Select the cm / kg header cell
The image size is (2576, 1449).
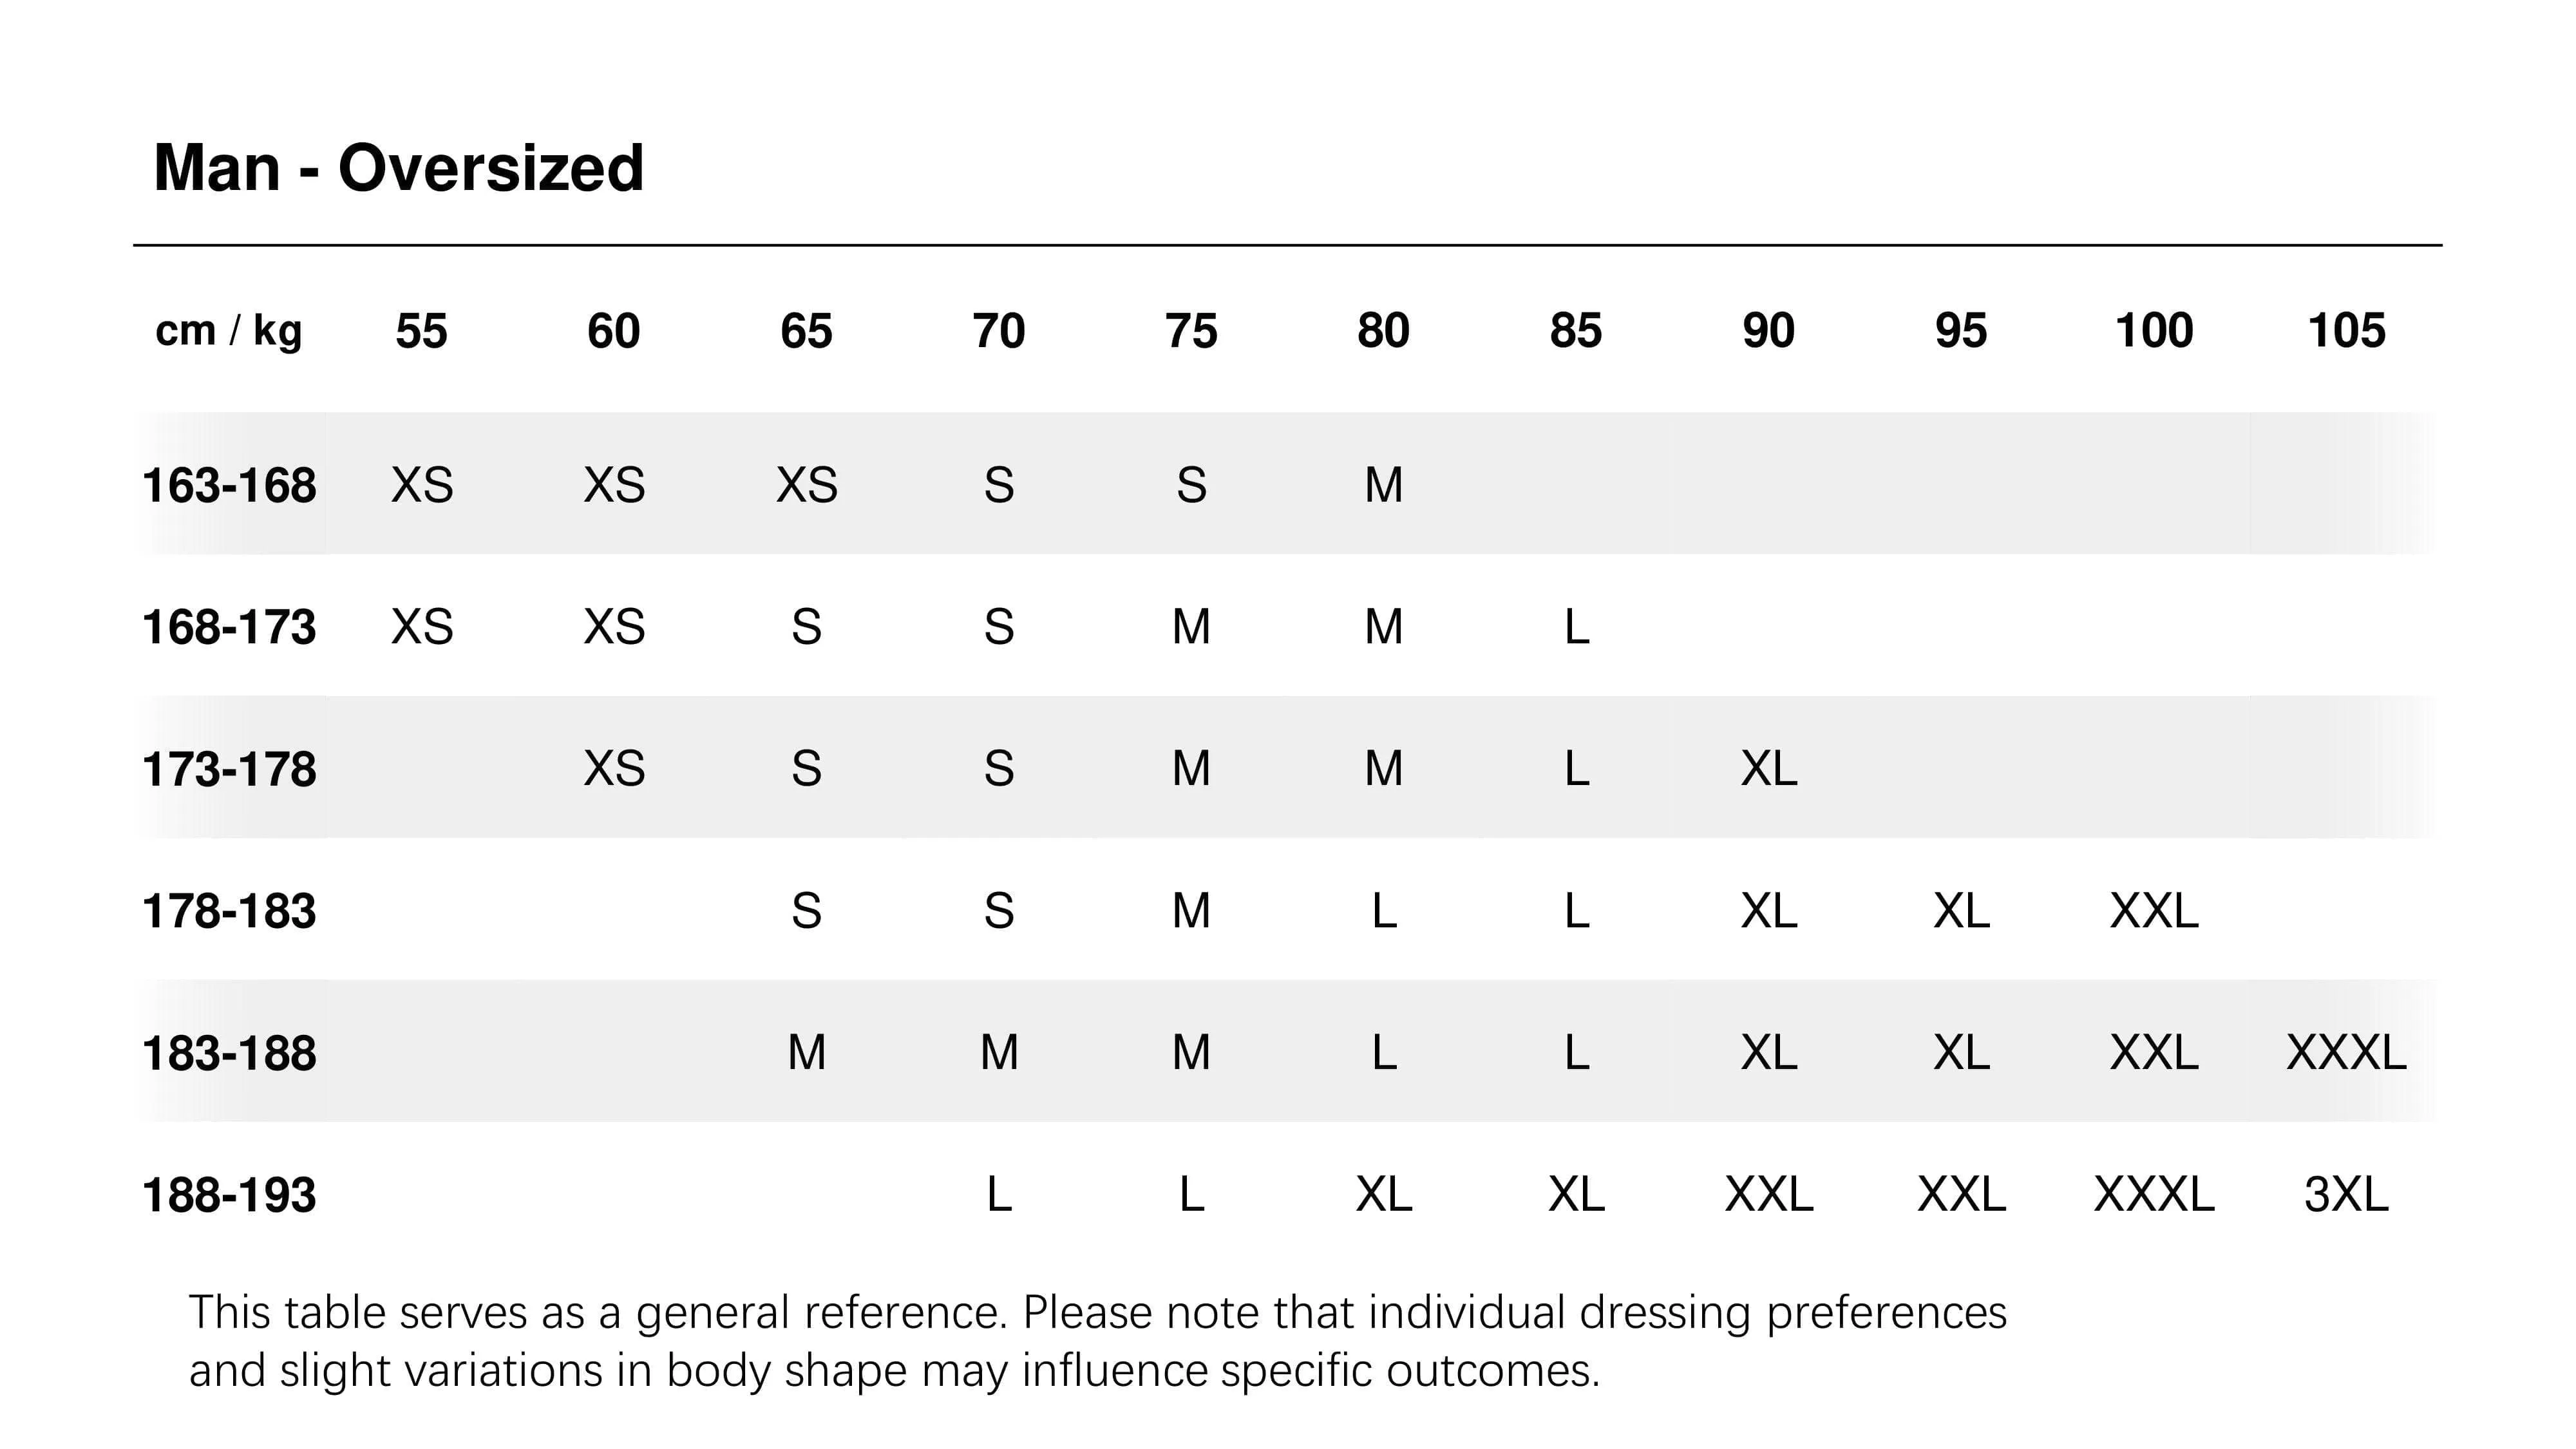pyautogui.click(x=228, y=330)
